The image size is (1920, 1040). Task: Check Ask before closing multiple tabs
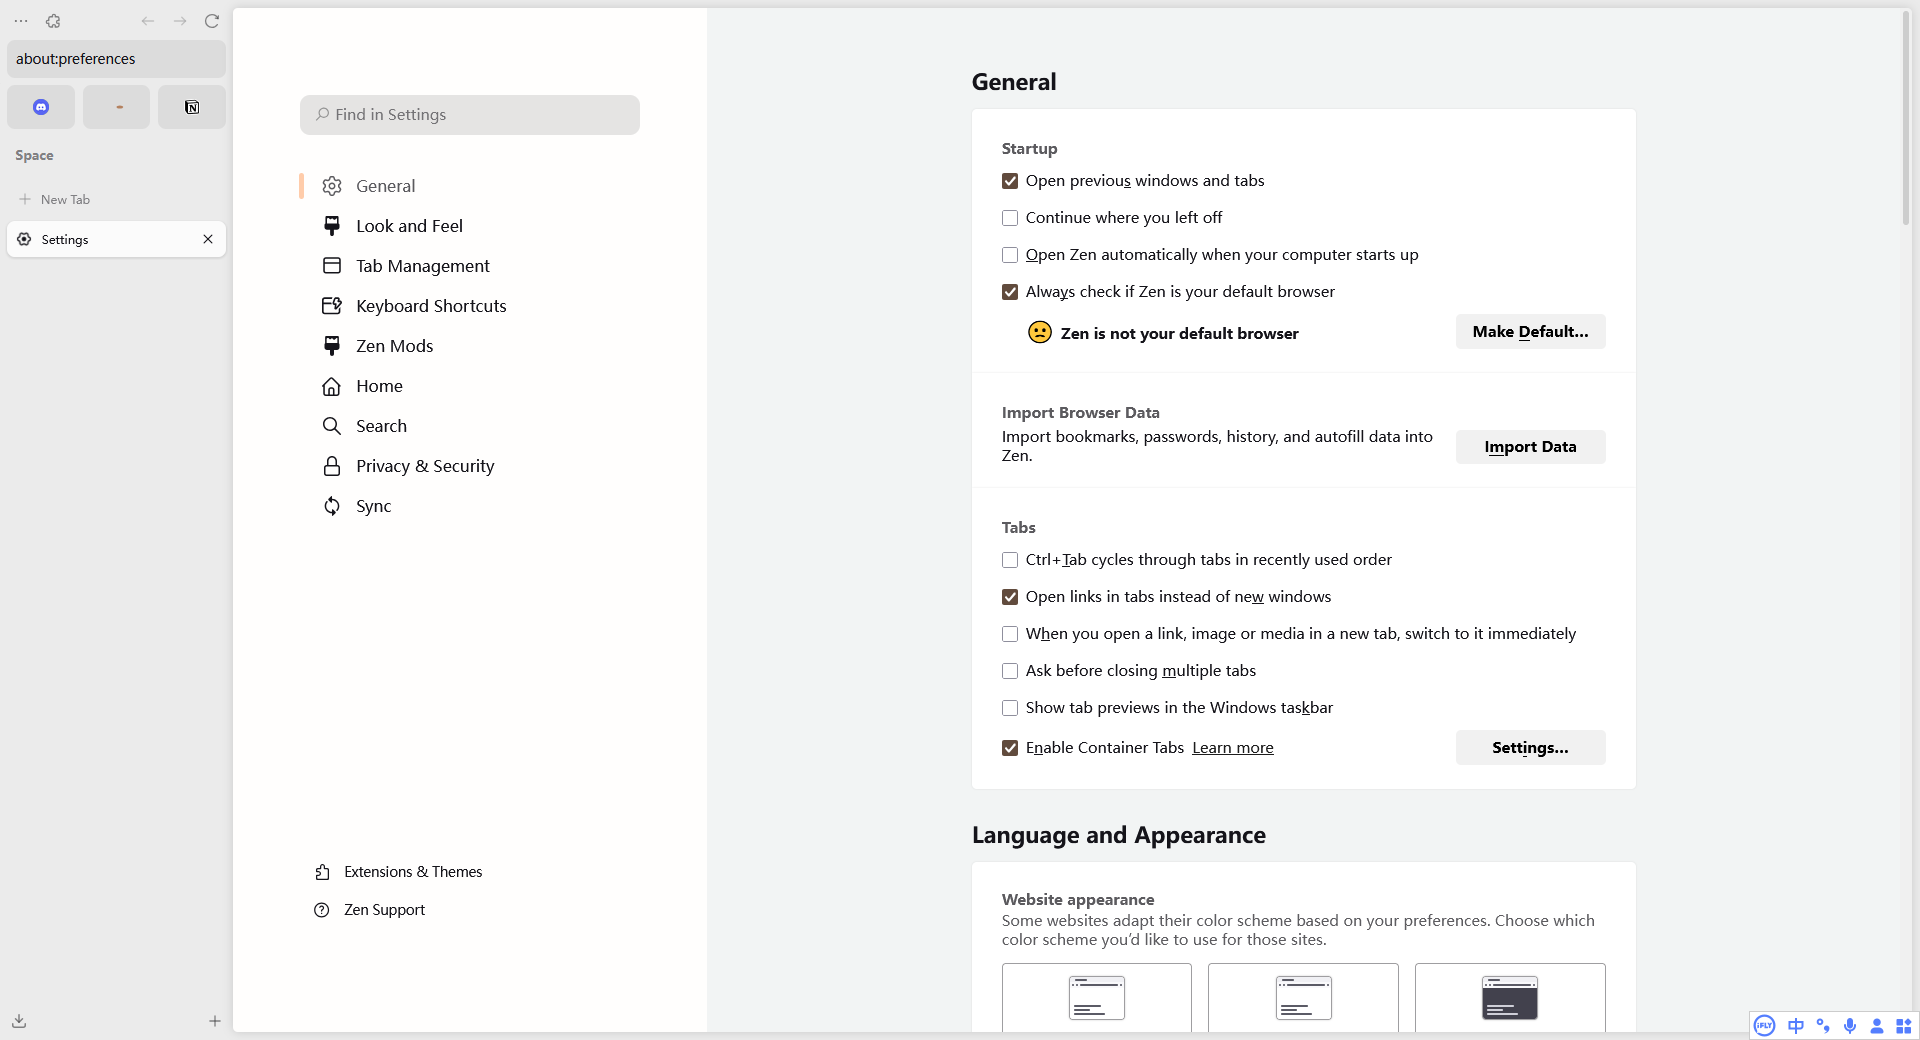tap(1010, 671)
